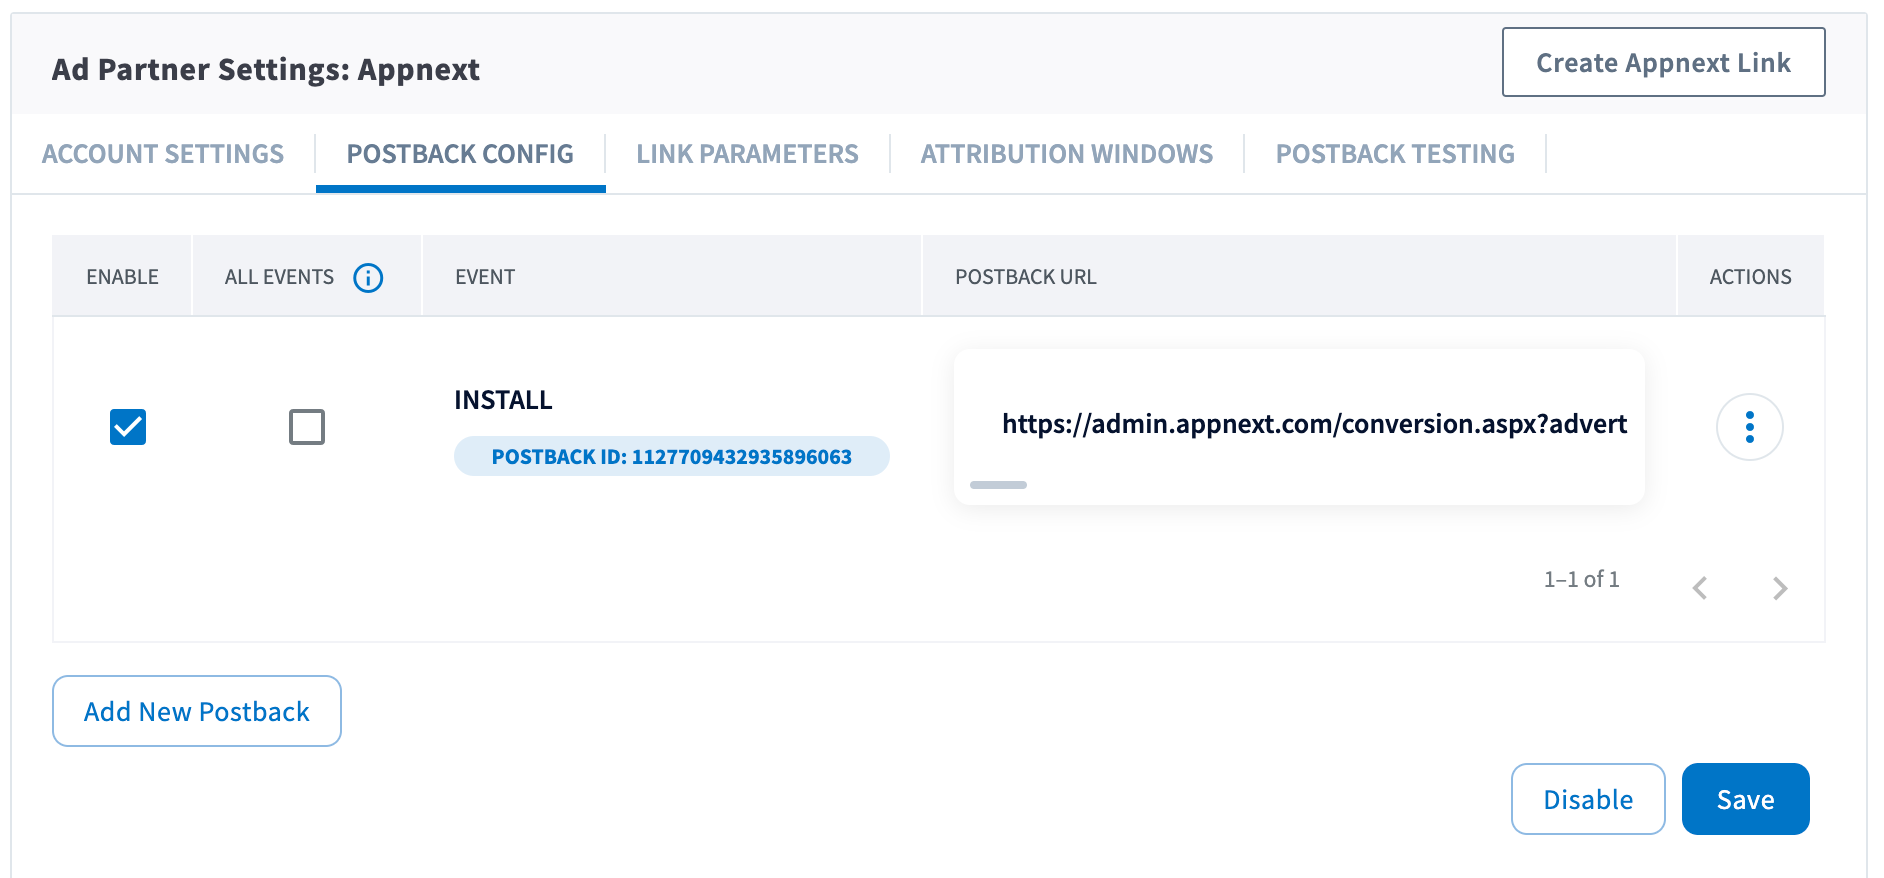Select the Postback Config tab

(x=460, y=154)
